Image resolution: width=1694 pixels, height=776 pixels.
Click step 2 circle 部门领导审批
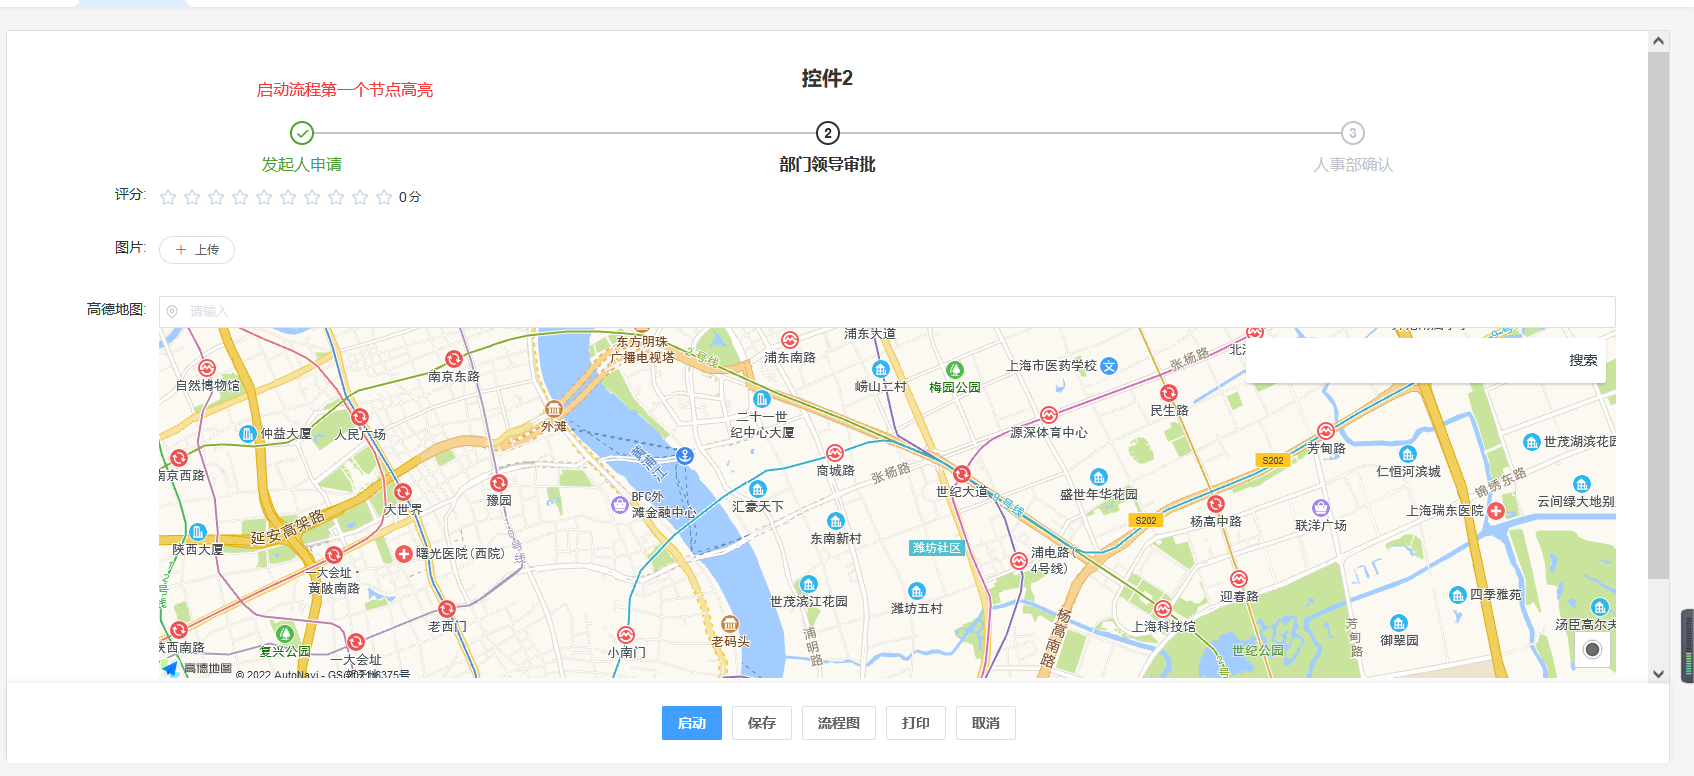(827, 133)
